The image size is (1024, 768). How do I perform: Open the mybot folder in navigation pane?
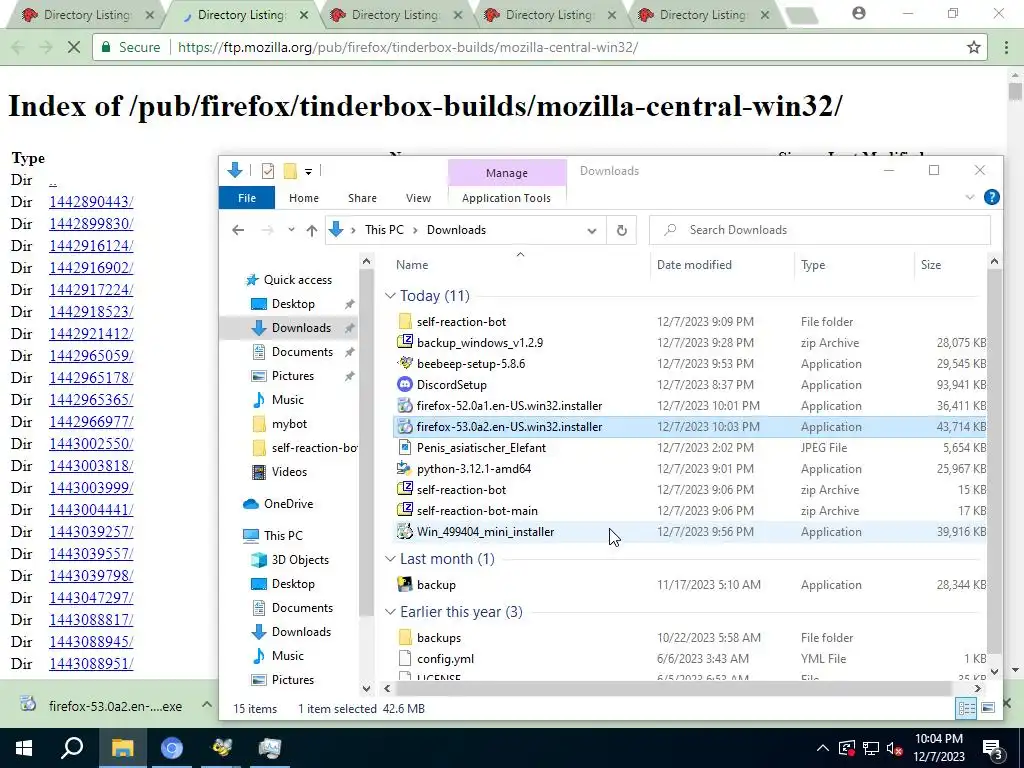coord(289,423)
